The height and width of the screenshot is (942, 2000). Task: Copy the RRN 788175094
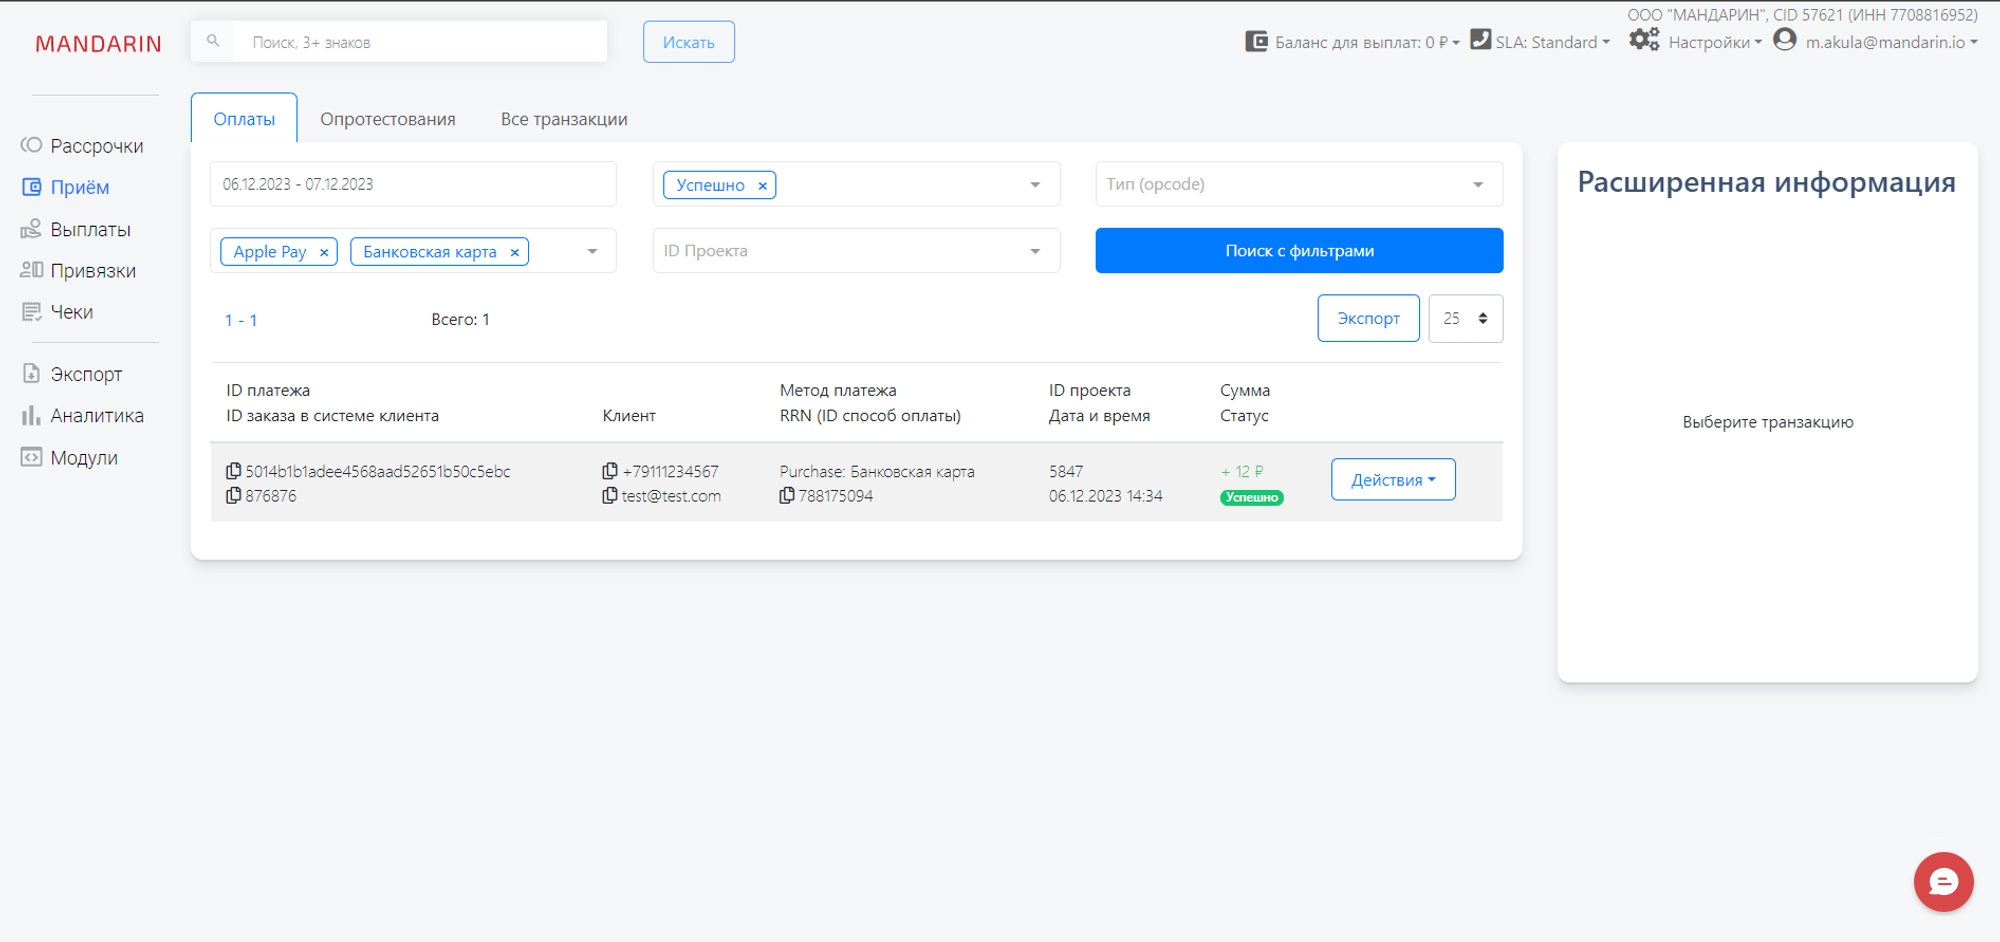tap(787, 496)
